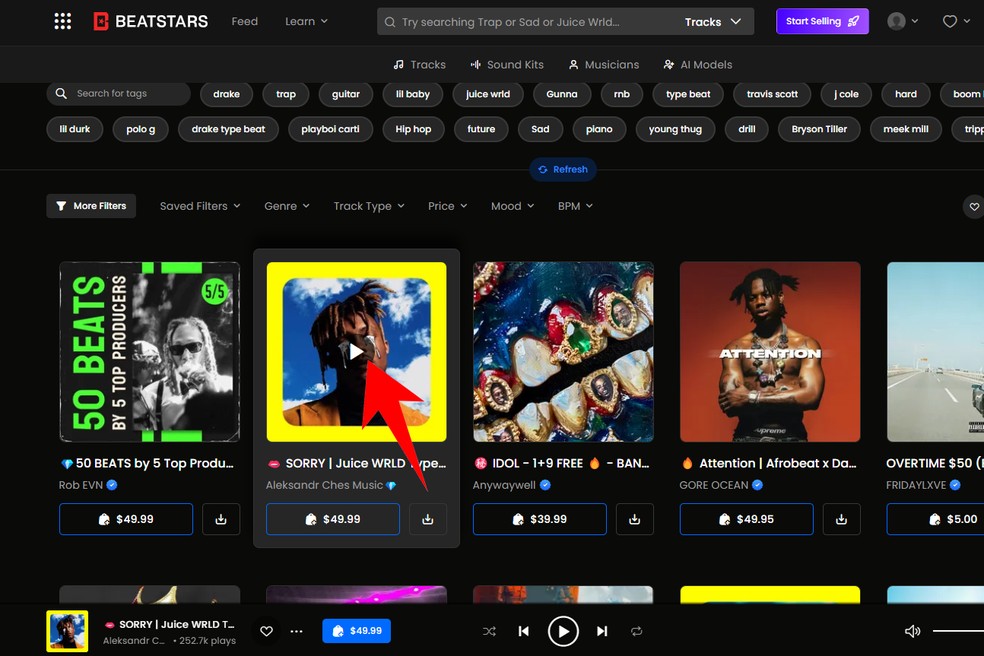Toggle repeat in the player
The width and height of the screenshot is (984, 656).
636,631
